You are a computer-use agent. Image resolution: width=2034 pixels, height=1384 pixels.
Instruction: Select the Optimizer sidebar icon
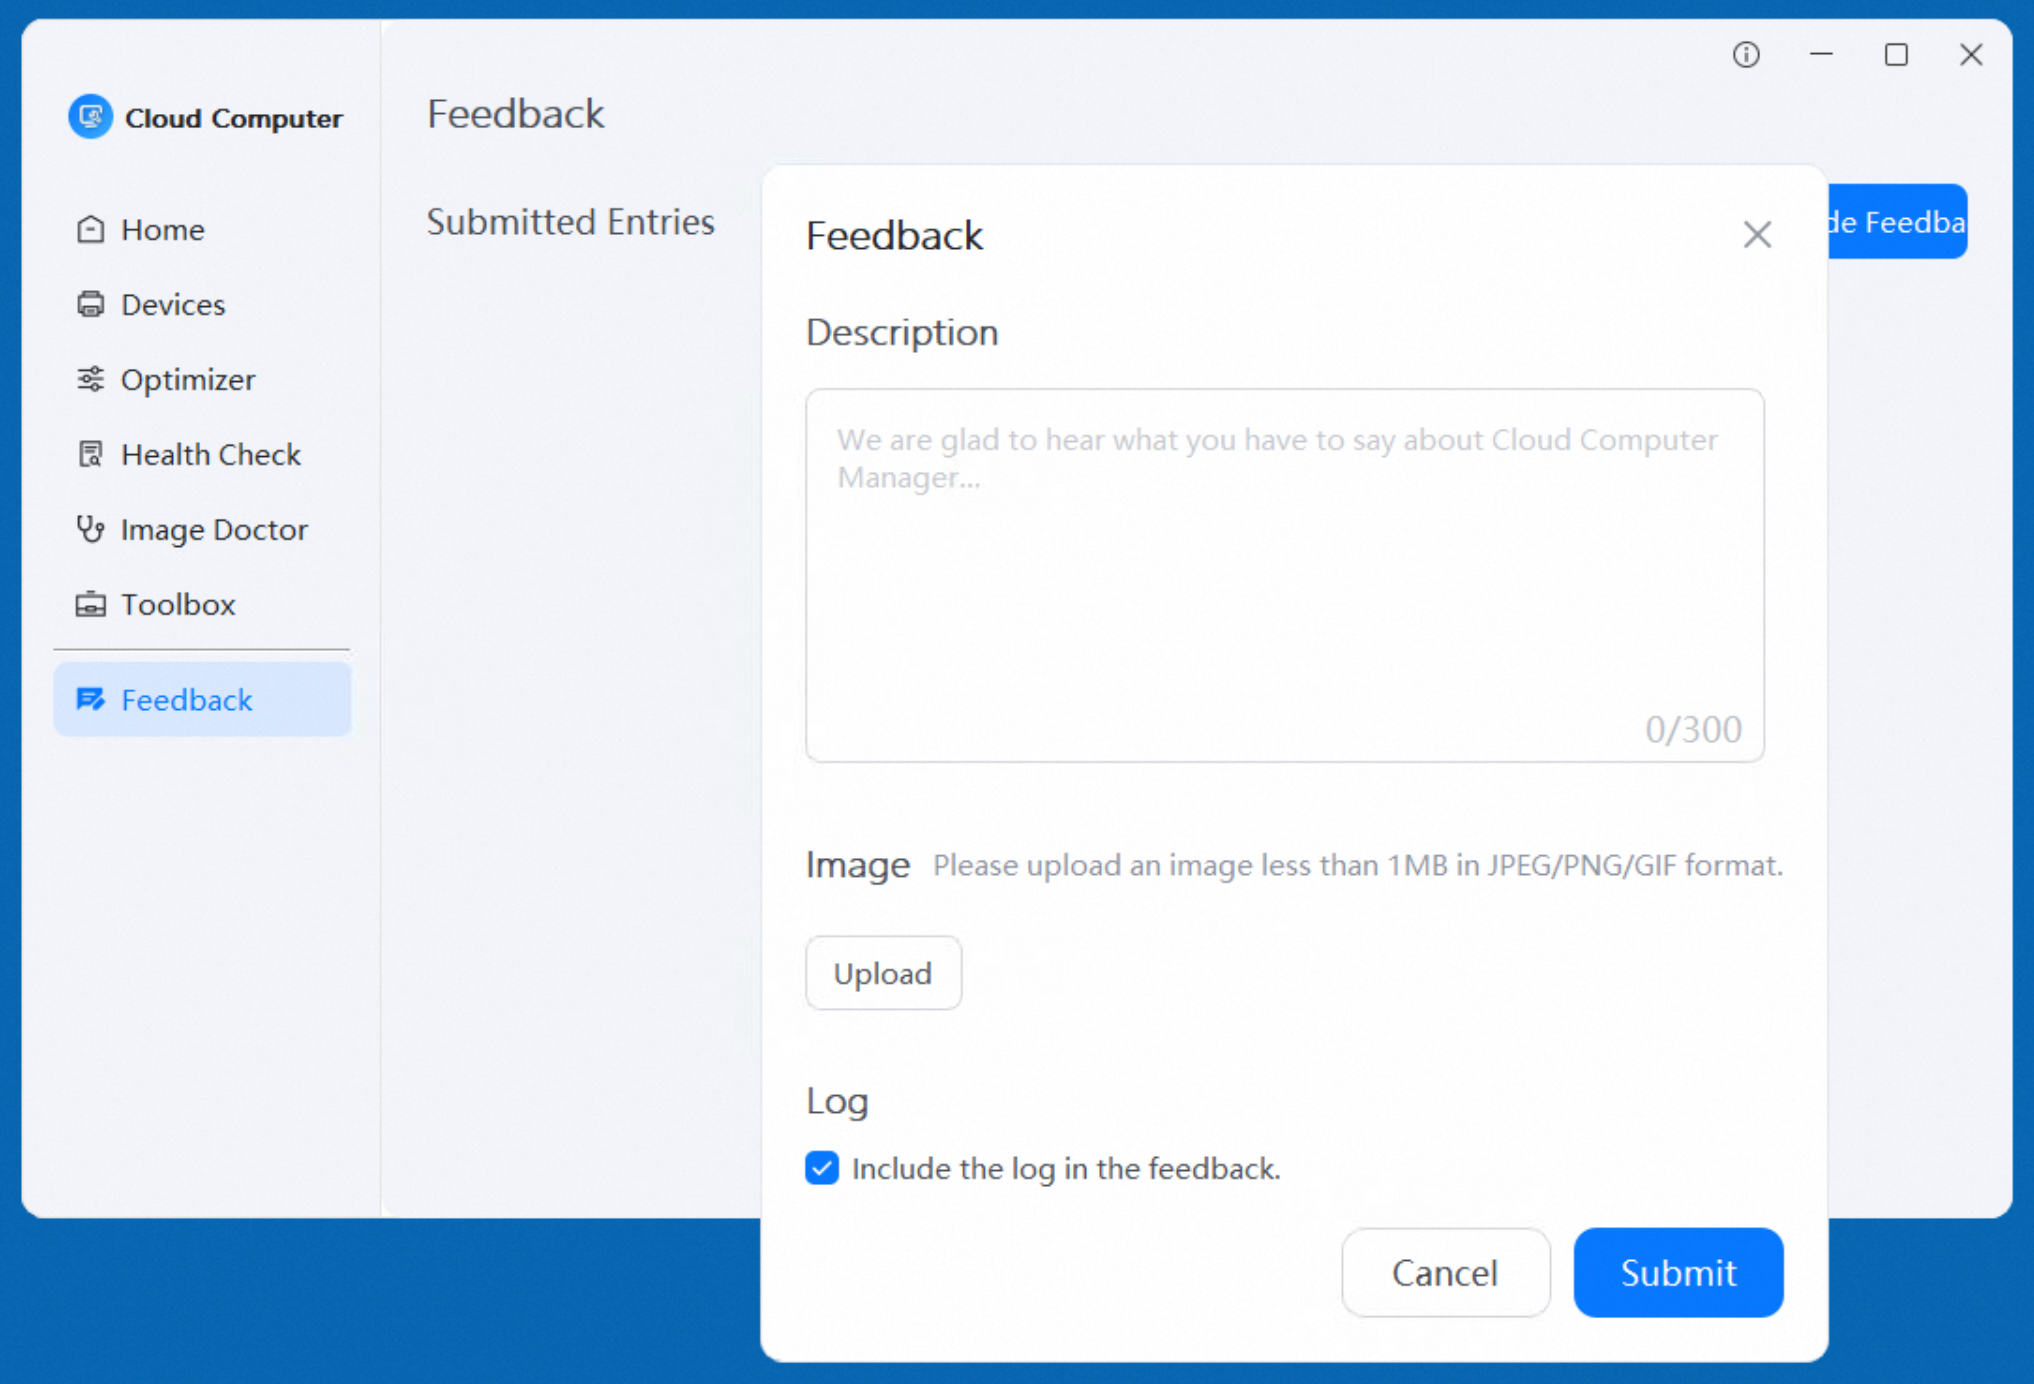pyautogui.click(x=90, y=379)
